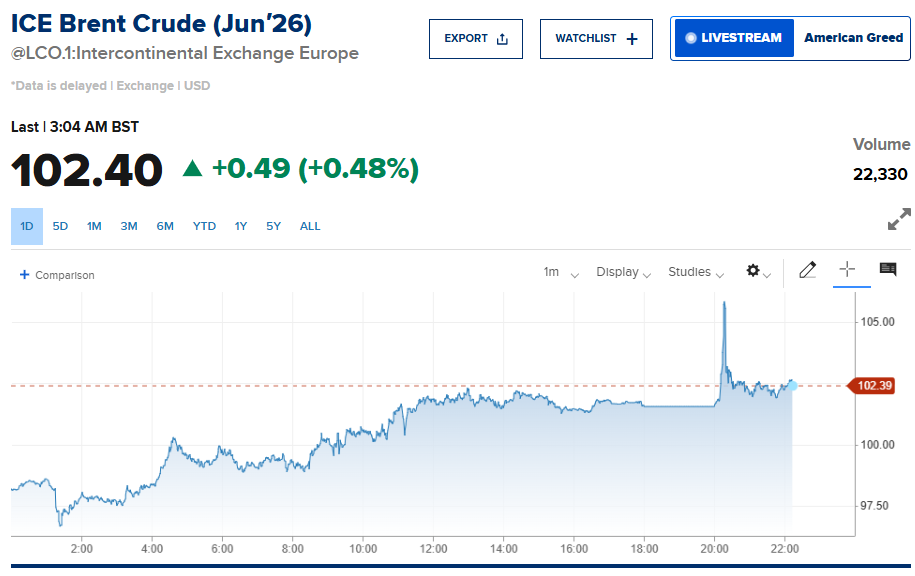Open the chart comments icon
The height and width of the screenshot is (576, 915).
click(887, 270)
